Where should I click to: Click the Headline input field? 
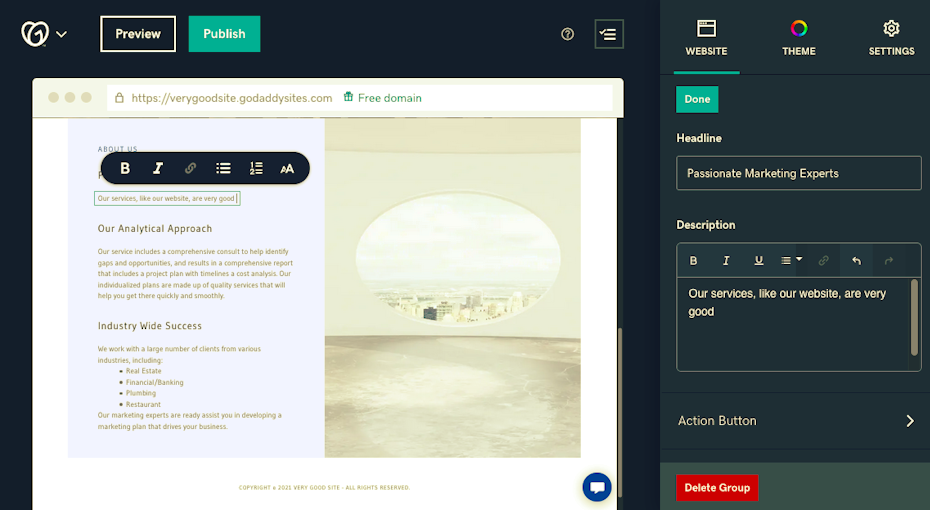coord(798,173)
